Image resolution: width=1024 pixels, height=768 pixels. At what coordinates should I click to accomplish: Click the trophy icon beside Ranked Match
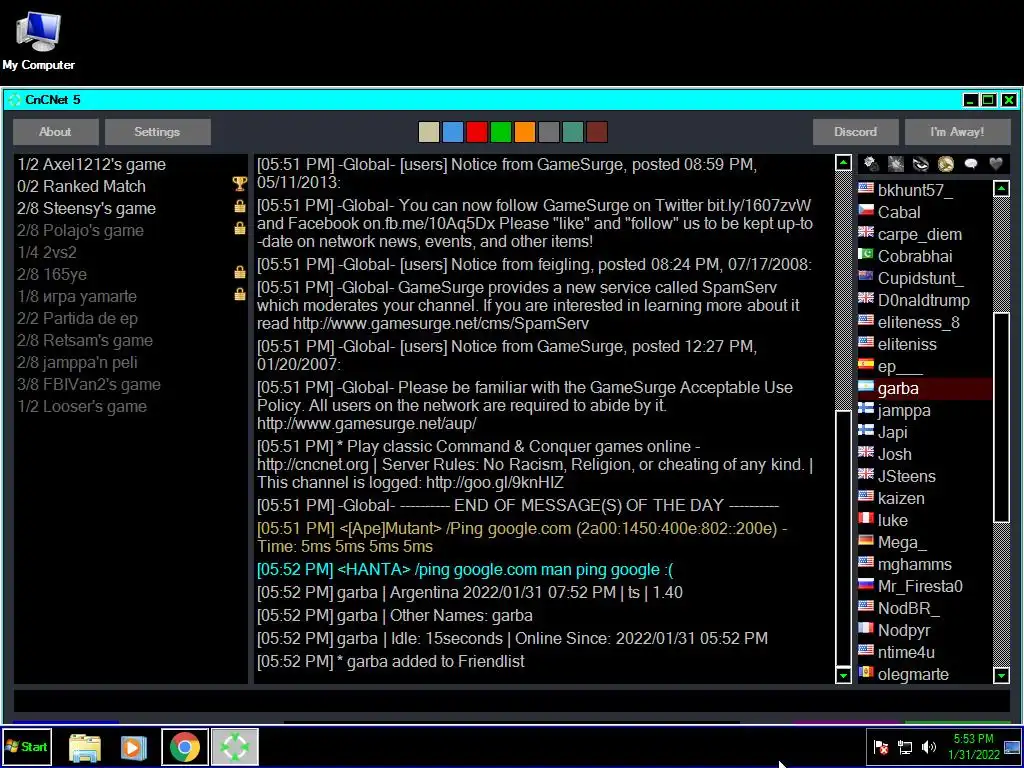(240, 184)
